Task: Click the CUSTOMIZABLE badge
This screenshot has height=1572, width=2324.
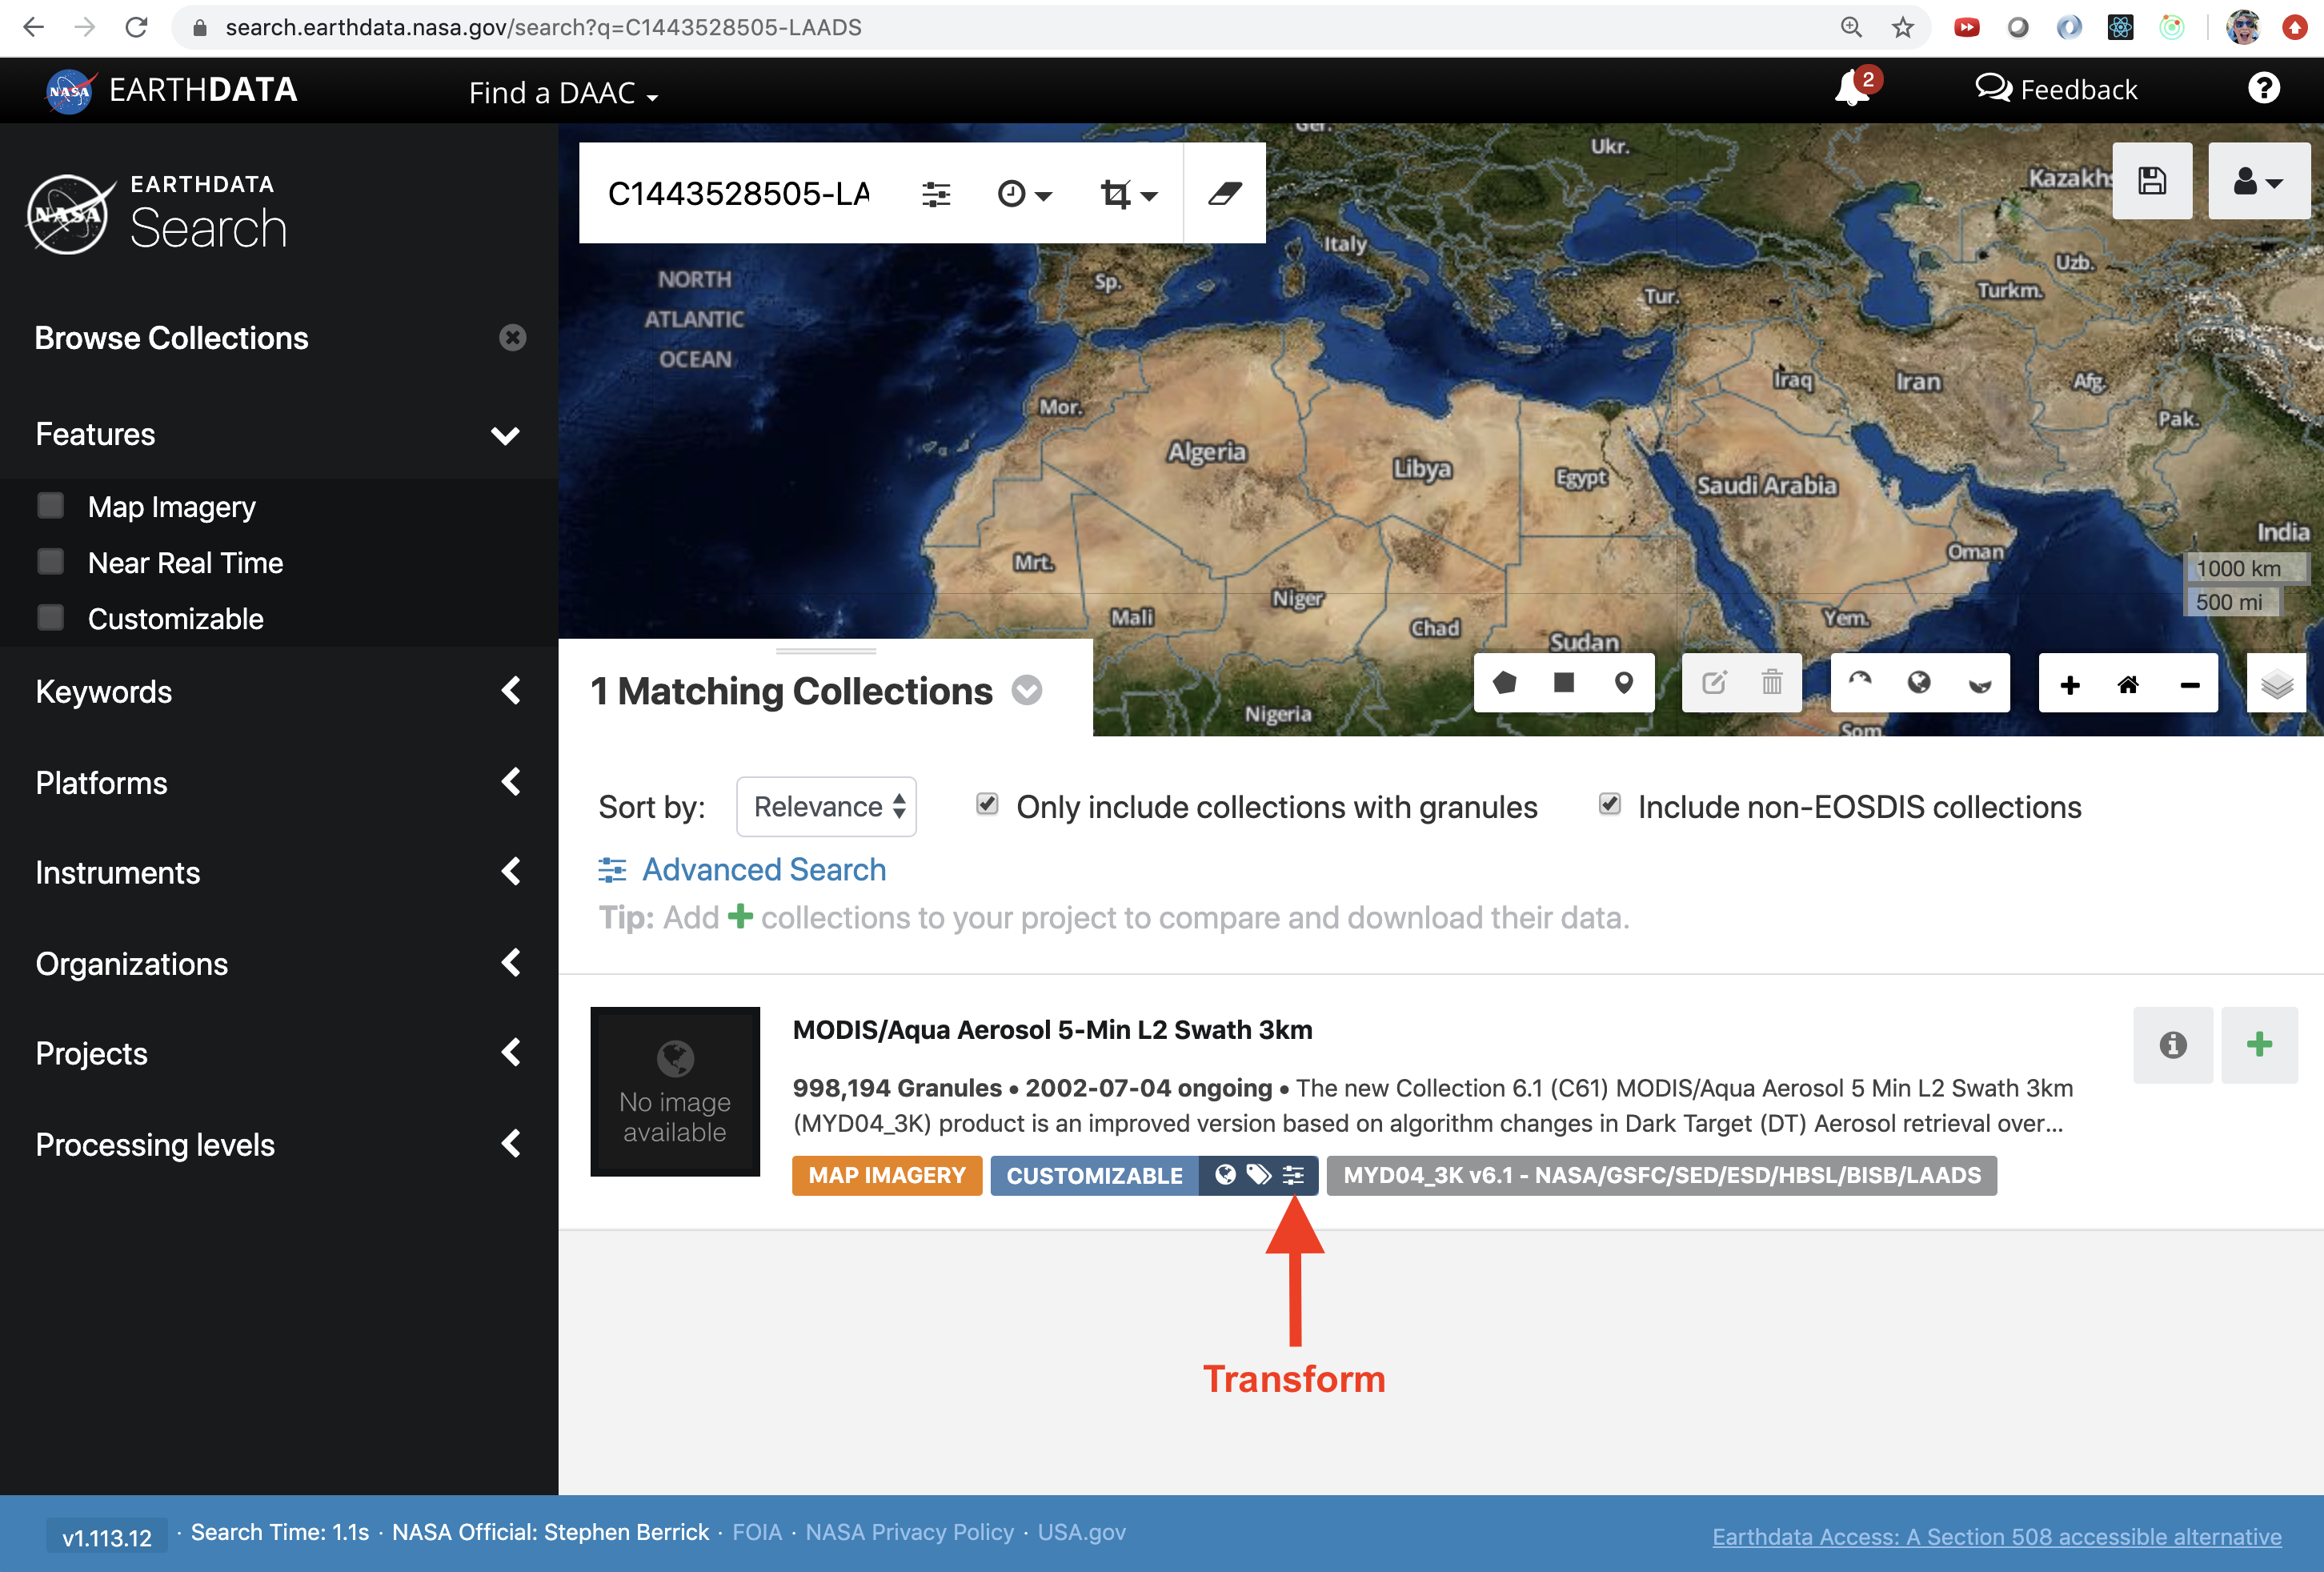Action: [x=1094, y=1175]
